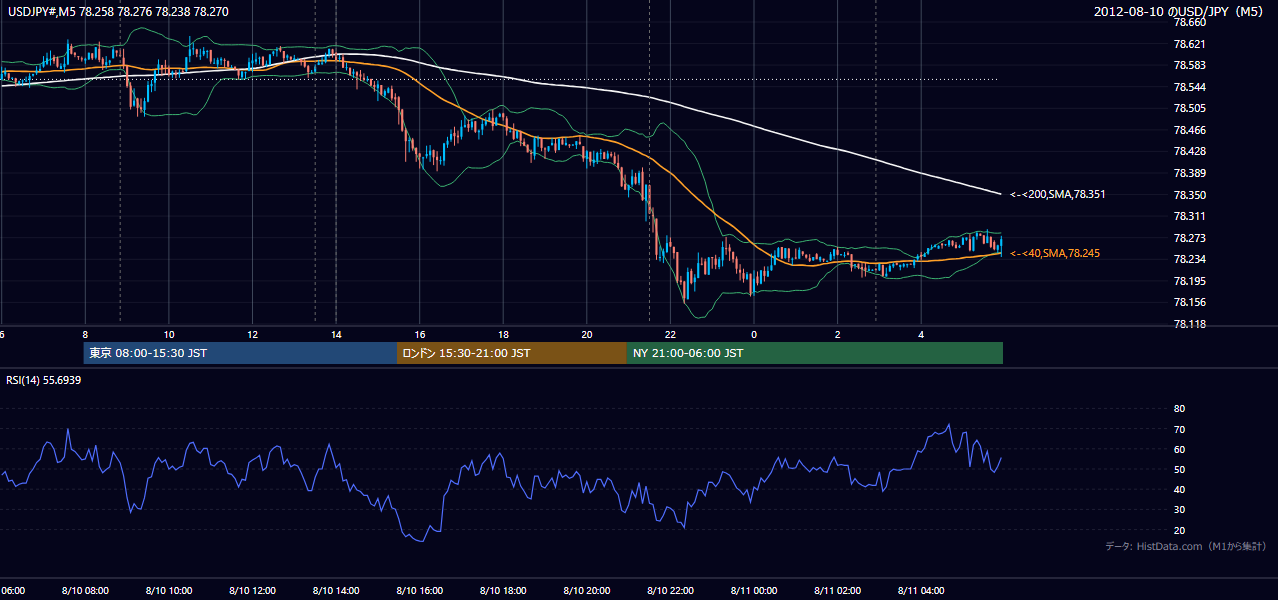Click price axis value 78.428
Screen dimensions: 1278x600
click(x=1189, y=151)
